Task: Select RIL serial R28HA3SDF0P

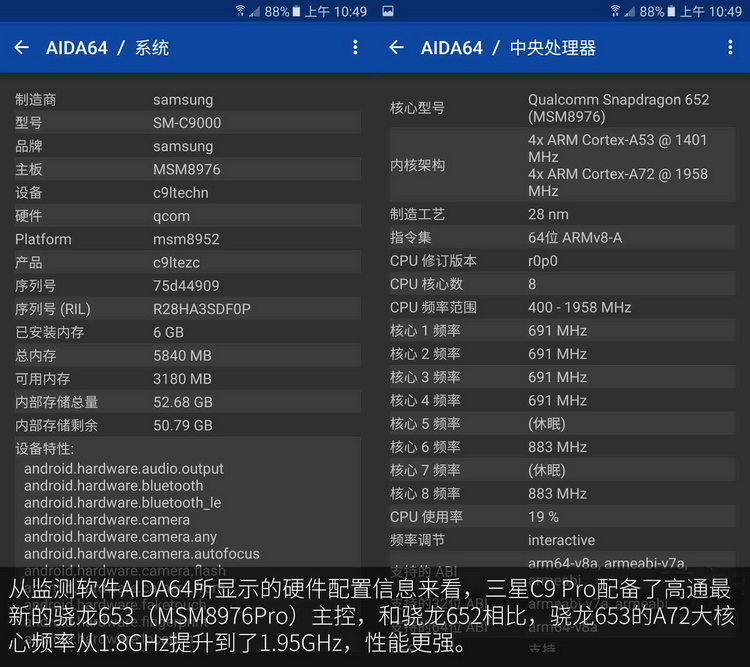Action: click(x=202, y=309)
